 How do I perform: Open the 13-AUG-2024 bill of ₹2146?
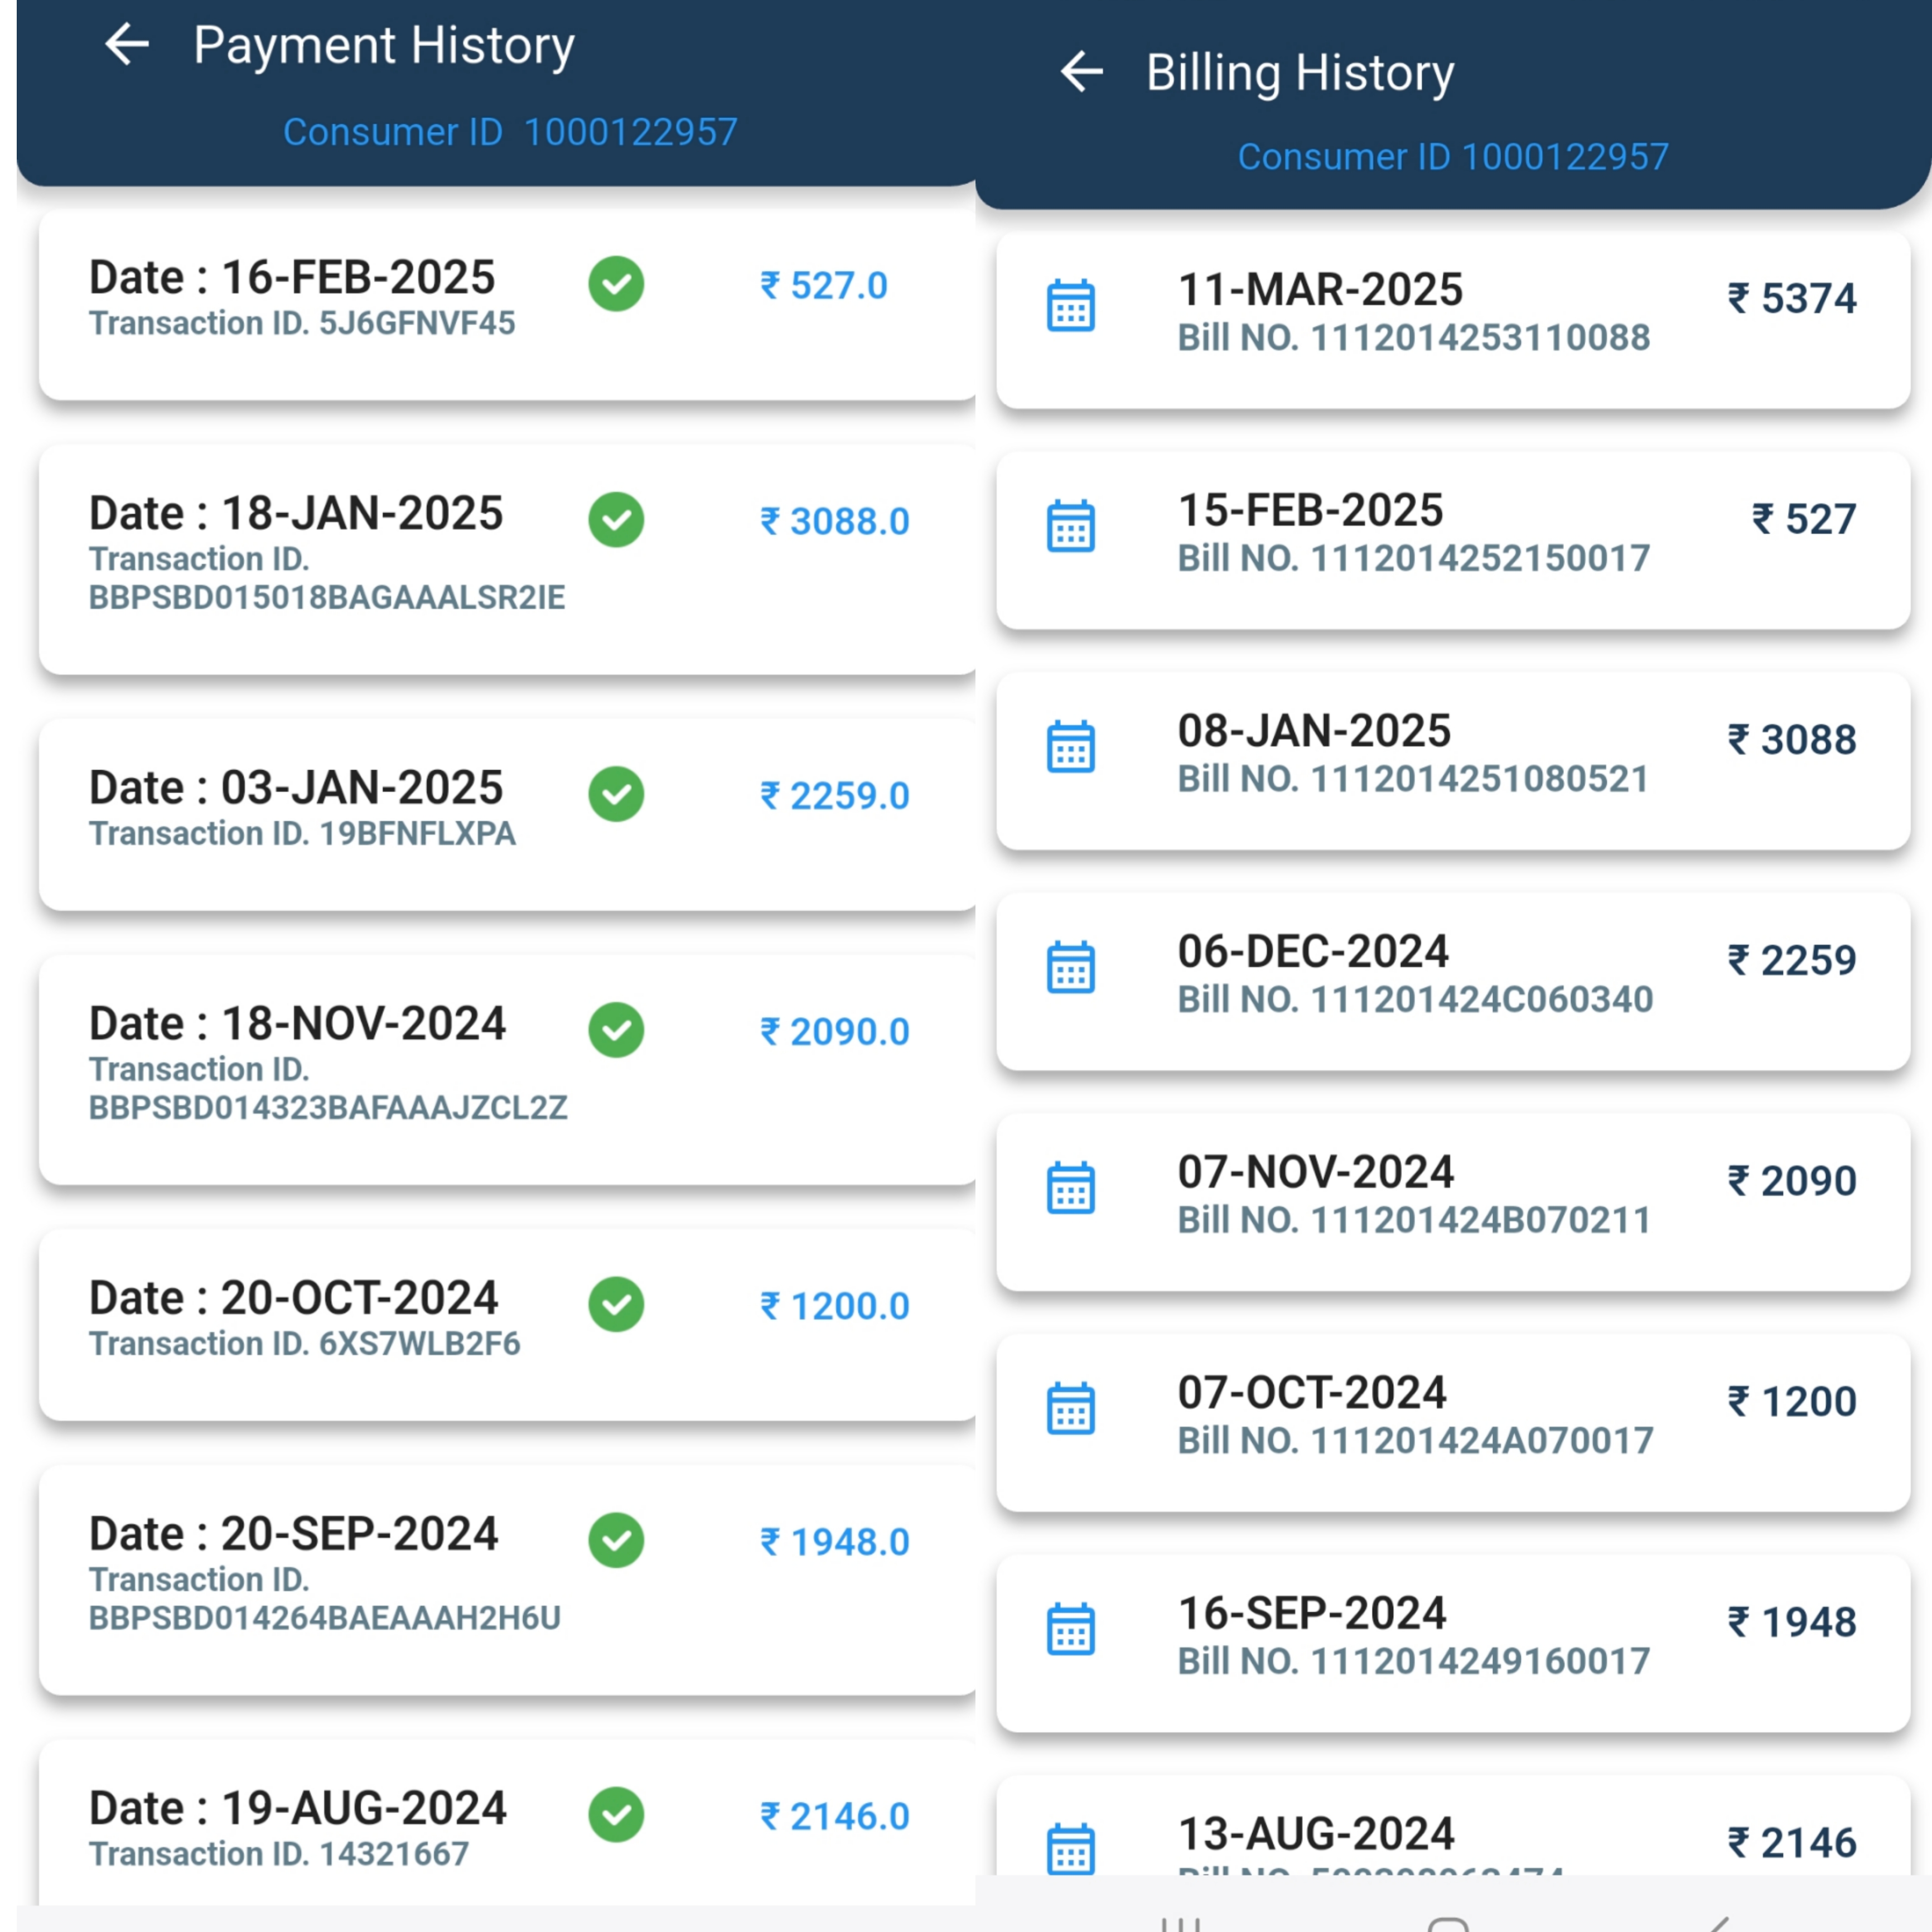(1453, 1825)
